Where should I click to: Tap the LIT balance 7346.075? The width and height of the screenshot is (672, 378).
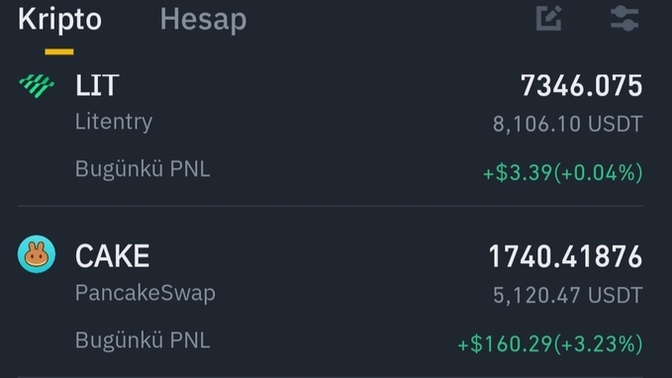pyautogui.click(x=582, y=86)
